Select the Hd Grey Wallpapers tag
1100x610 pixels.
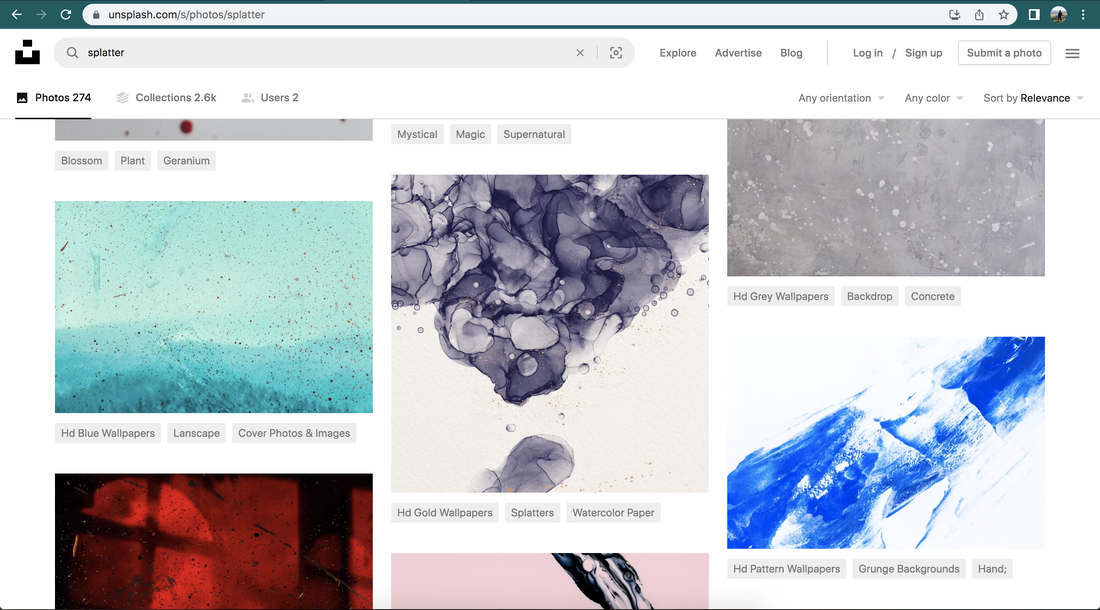[781, 296]
